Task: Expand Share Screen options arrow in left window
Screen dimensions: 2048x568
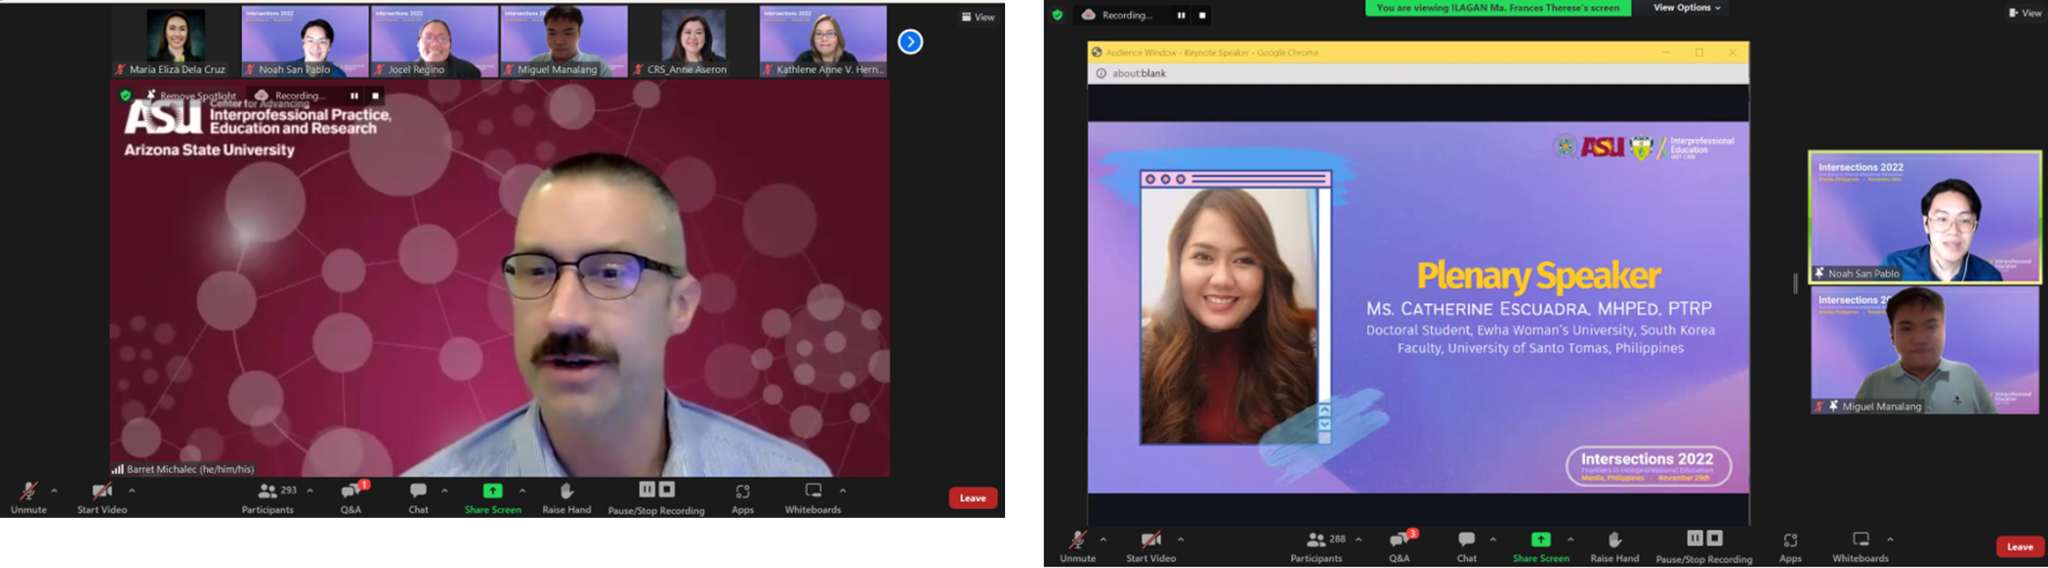Action: 522,491
